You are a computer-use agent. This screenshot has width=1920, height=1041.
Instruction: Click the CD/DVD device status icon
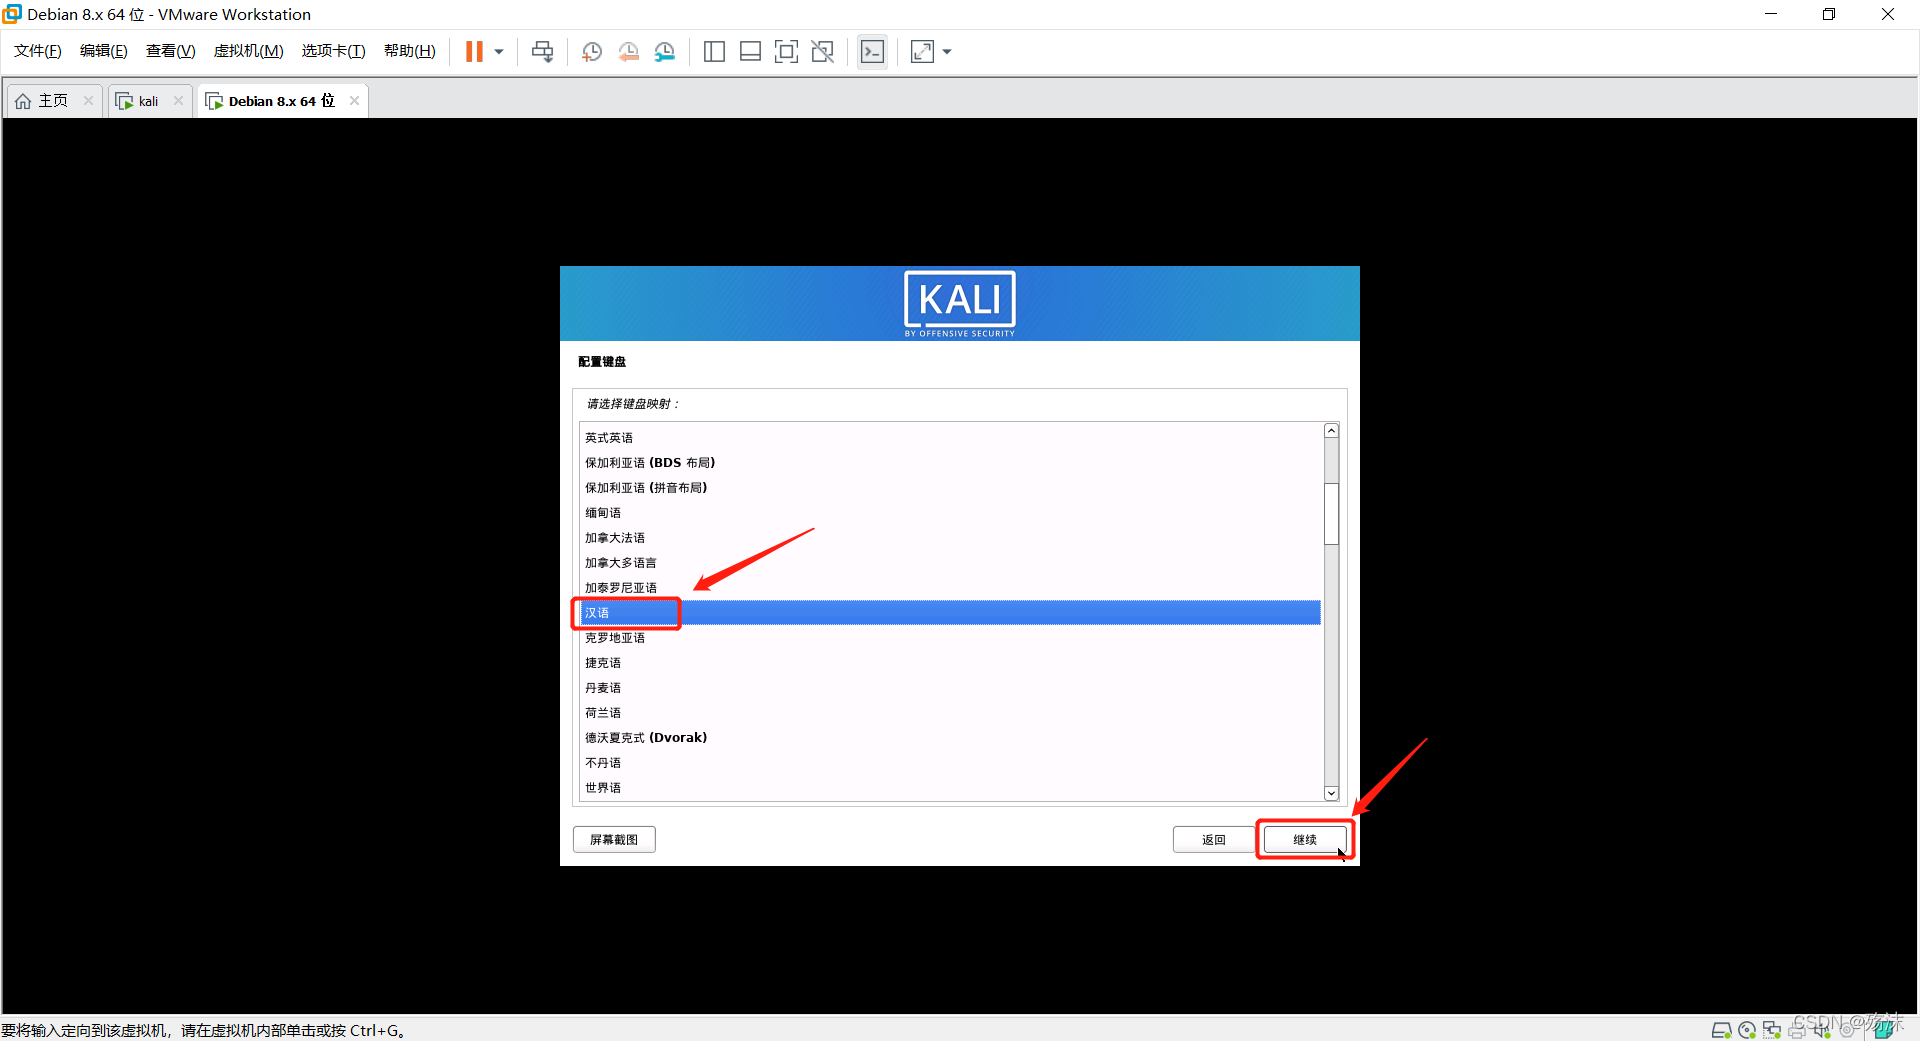(1747, 1030)
